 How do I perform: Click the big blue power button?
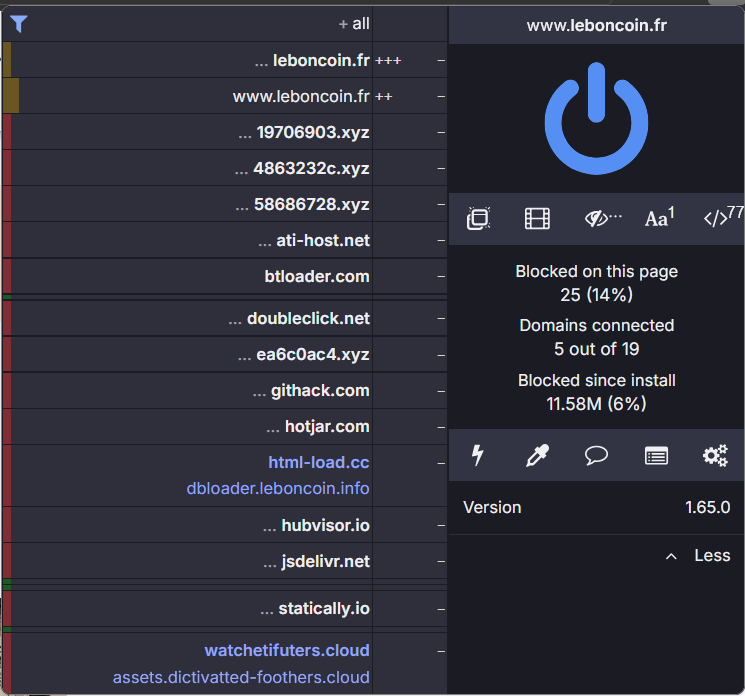coord(596,118)
